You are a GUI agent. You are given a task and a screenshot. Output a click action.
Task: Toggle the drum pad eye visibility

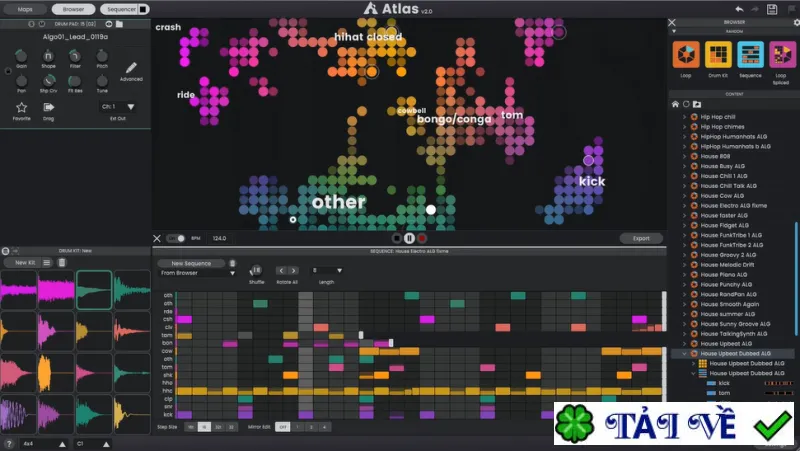109,24
